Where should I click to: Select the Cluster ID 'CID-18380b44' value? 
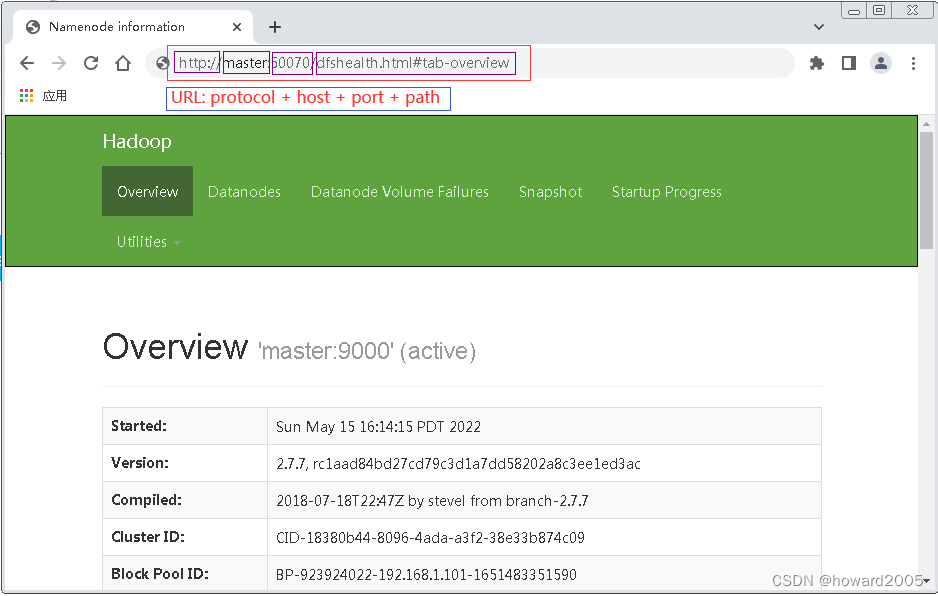point(430,538)
